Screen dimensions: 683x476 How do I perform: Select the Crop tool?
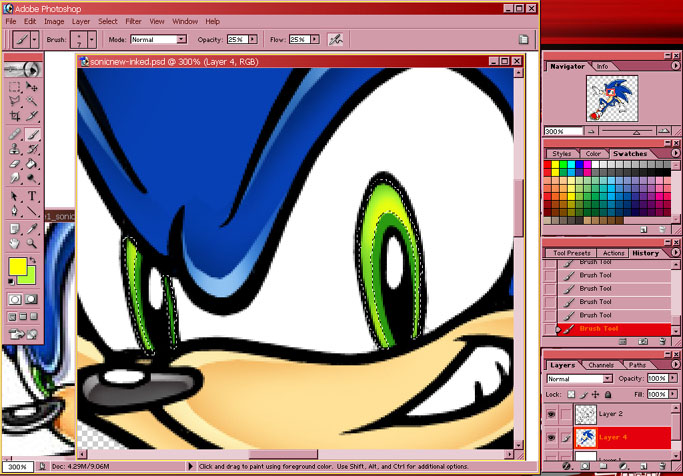click(15, 116)
